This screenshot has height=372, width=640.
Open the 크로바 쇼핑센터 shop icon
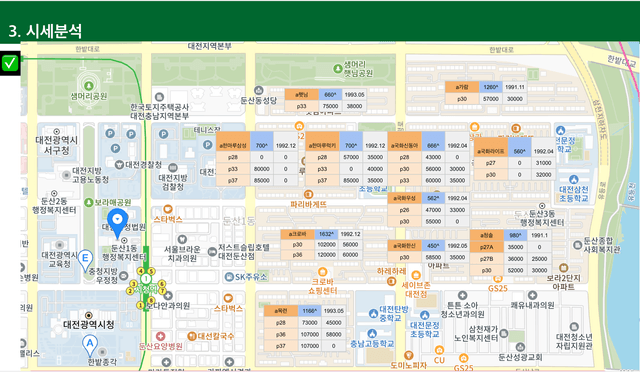click(322, 272)
